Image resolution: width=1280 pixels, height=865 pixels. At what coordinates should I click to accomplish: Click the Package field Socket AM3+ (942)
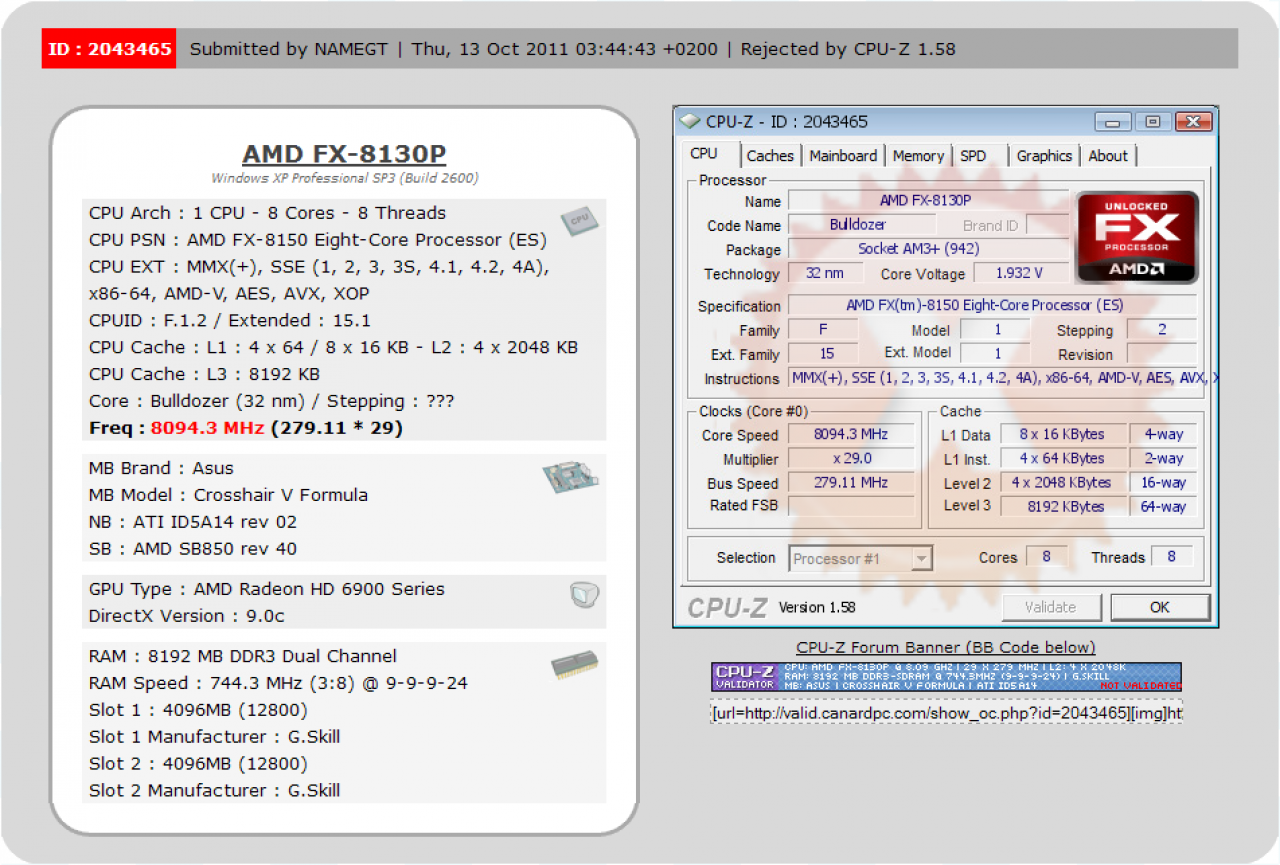coord(927,249)
